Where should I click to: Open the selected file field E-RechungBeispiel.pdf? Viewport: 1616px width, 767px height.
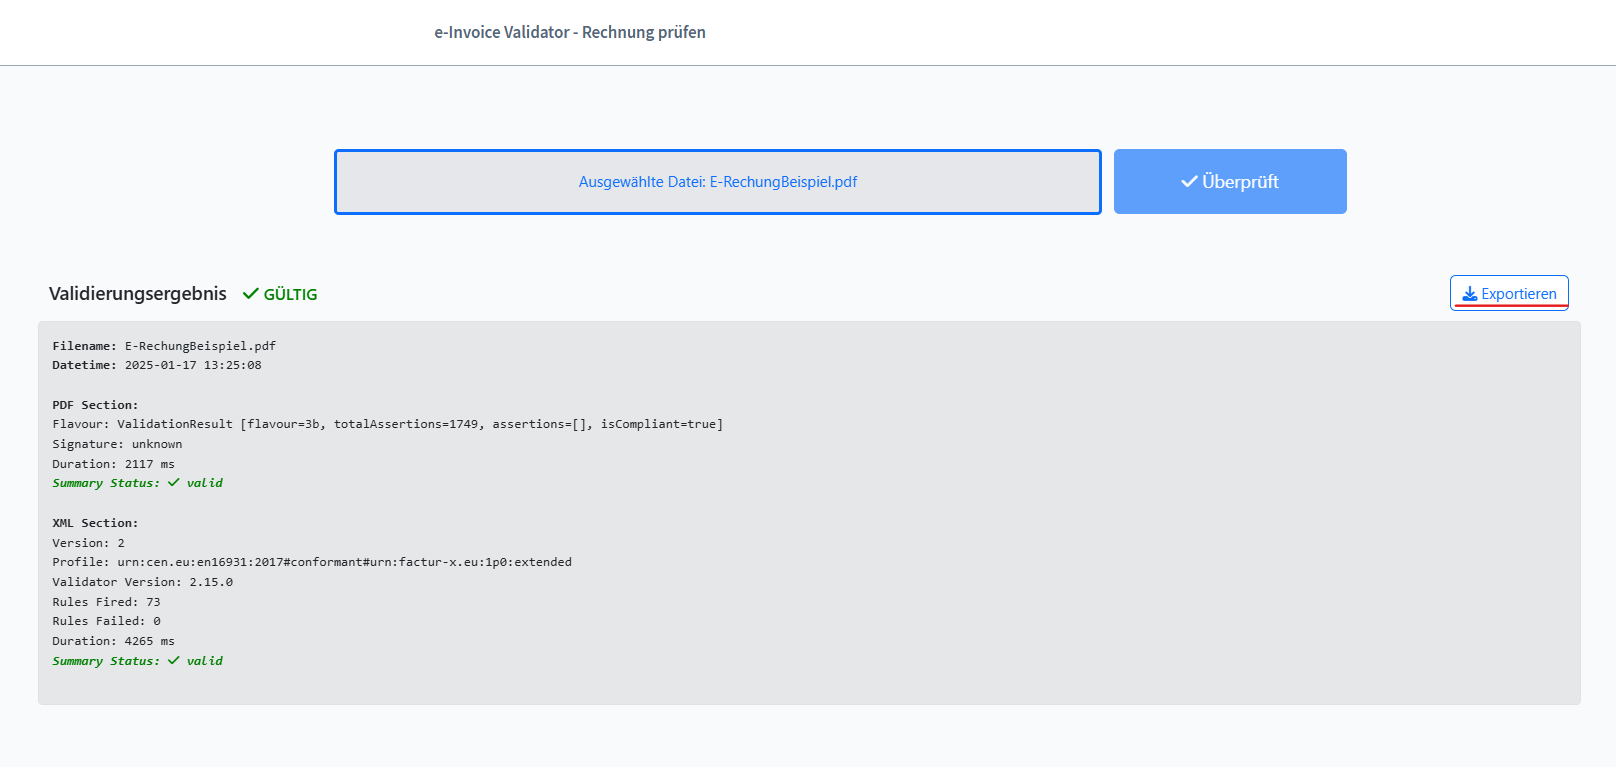coord(718,182)
